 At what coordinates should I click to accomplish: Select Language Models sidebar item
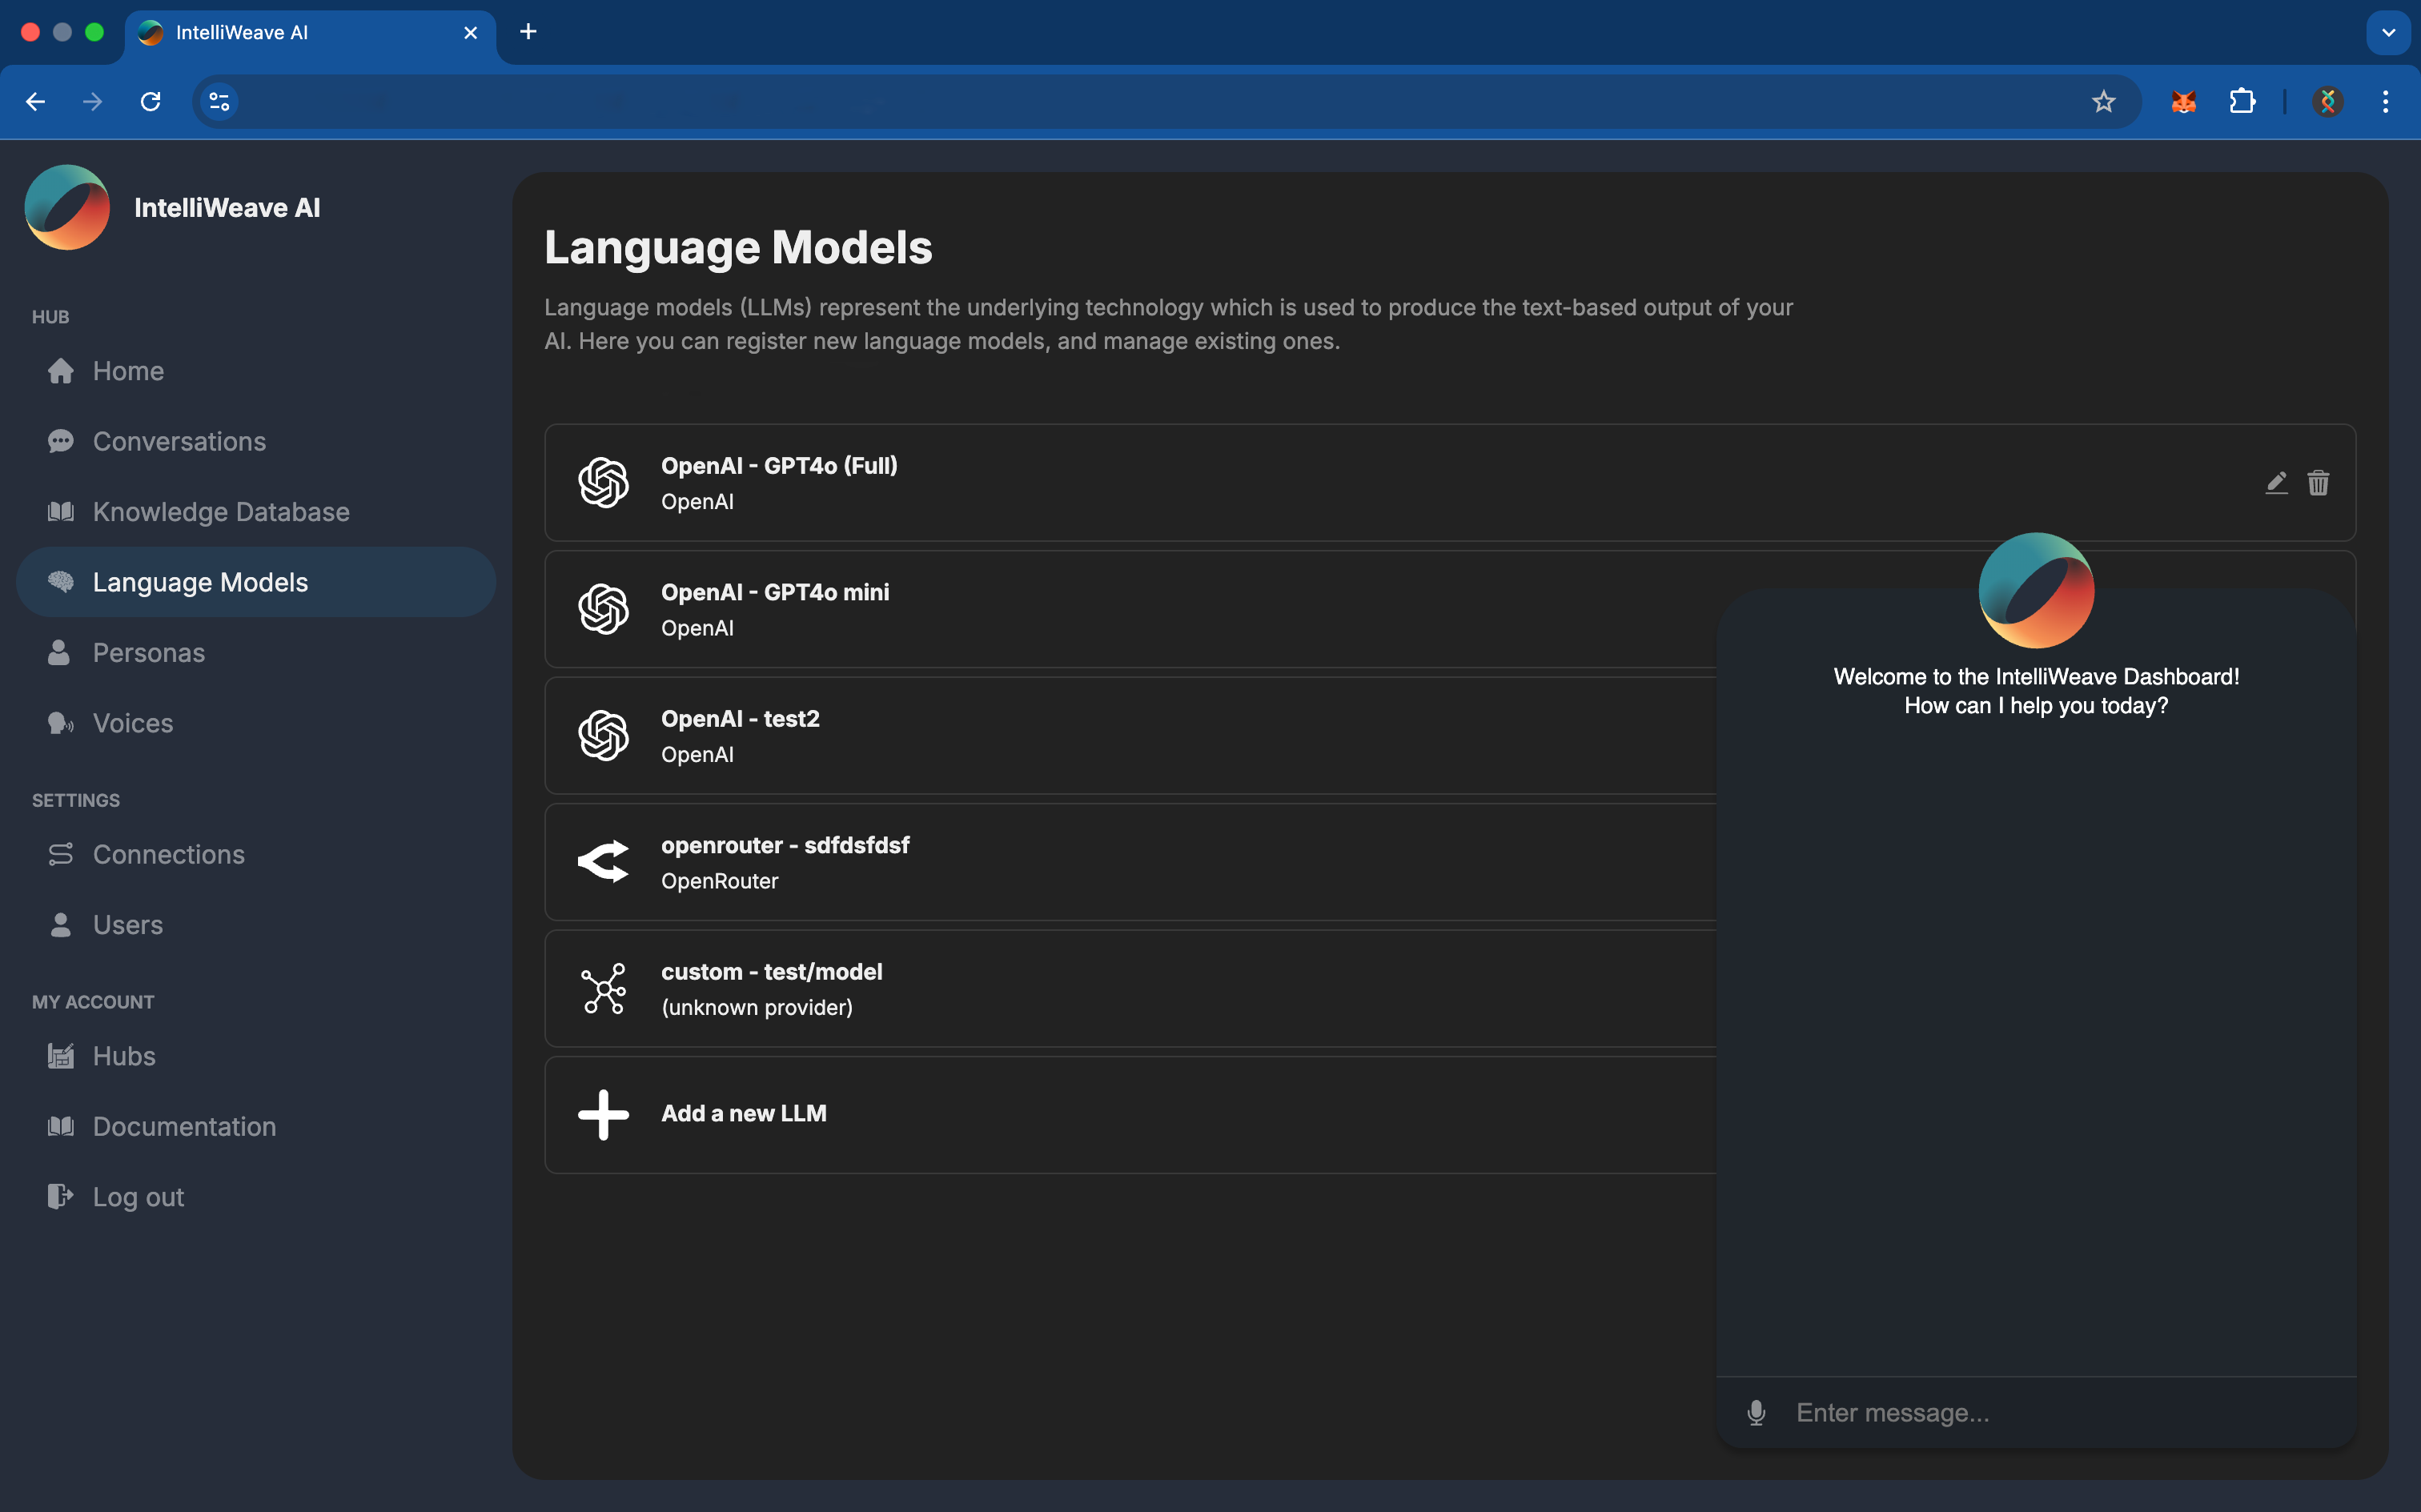(256, 582)
